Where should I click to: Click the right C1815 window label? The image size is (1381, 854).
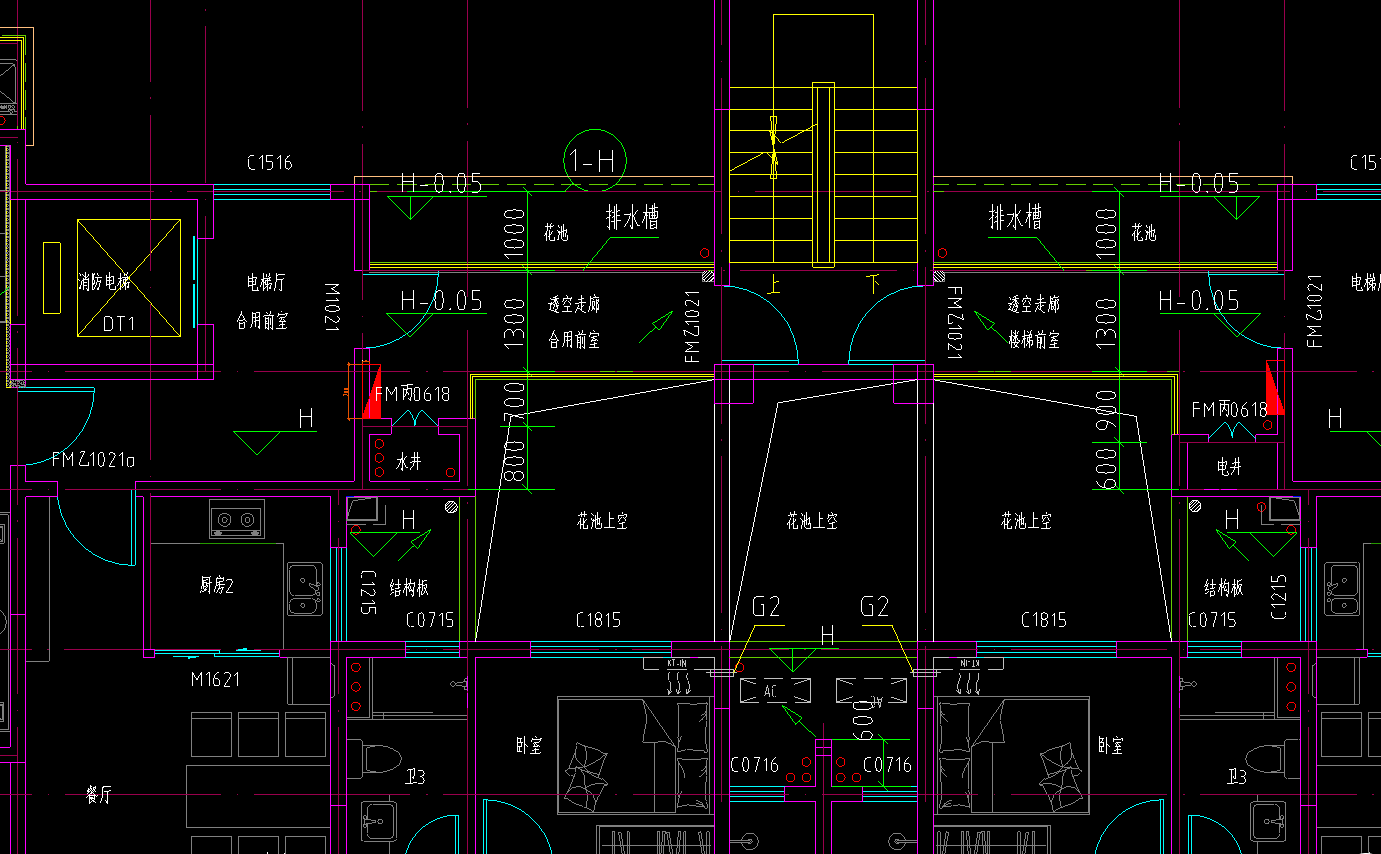pos(1044,620)
